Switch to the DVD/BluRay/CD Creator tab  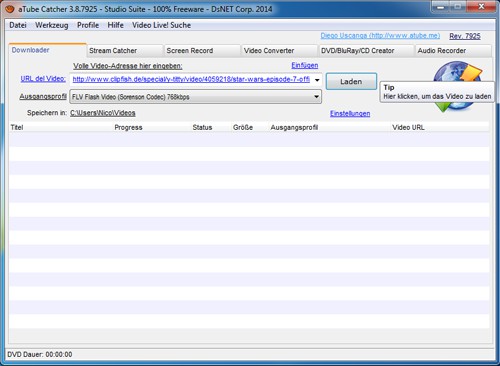coord(366,51)
